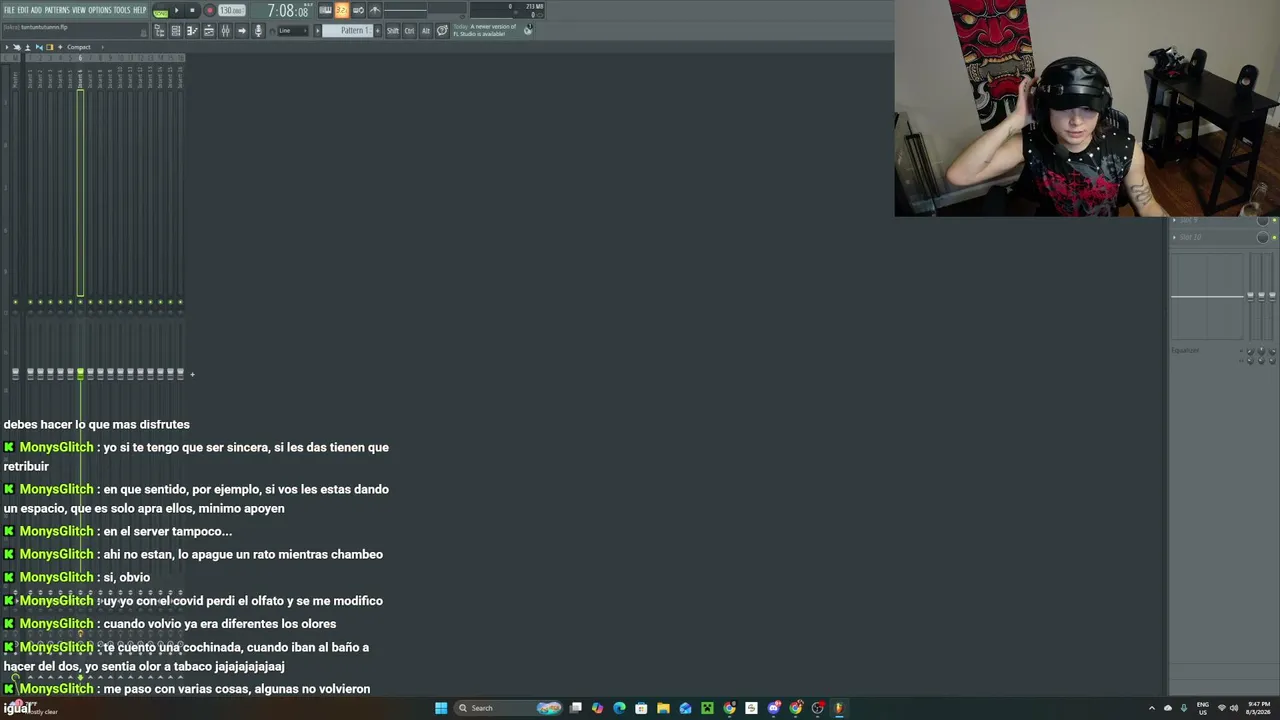Click the Ctrl modifier button
Viewport: 1280px width, 720px height.
coord(409,31)
